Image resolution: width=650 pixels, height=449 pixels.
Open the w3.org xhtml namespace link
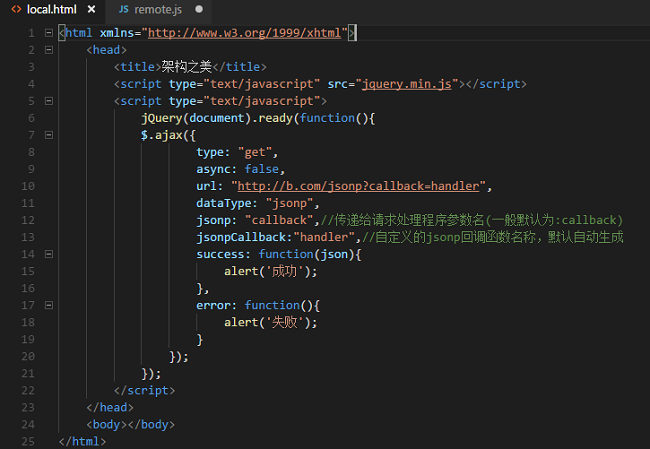244,33
